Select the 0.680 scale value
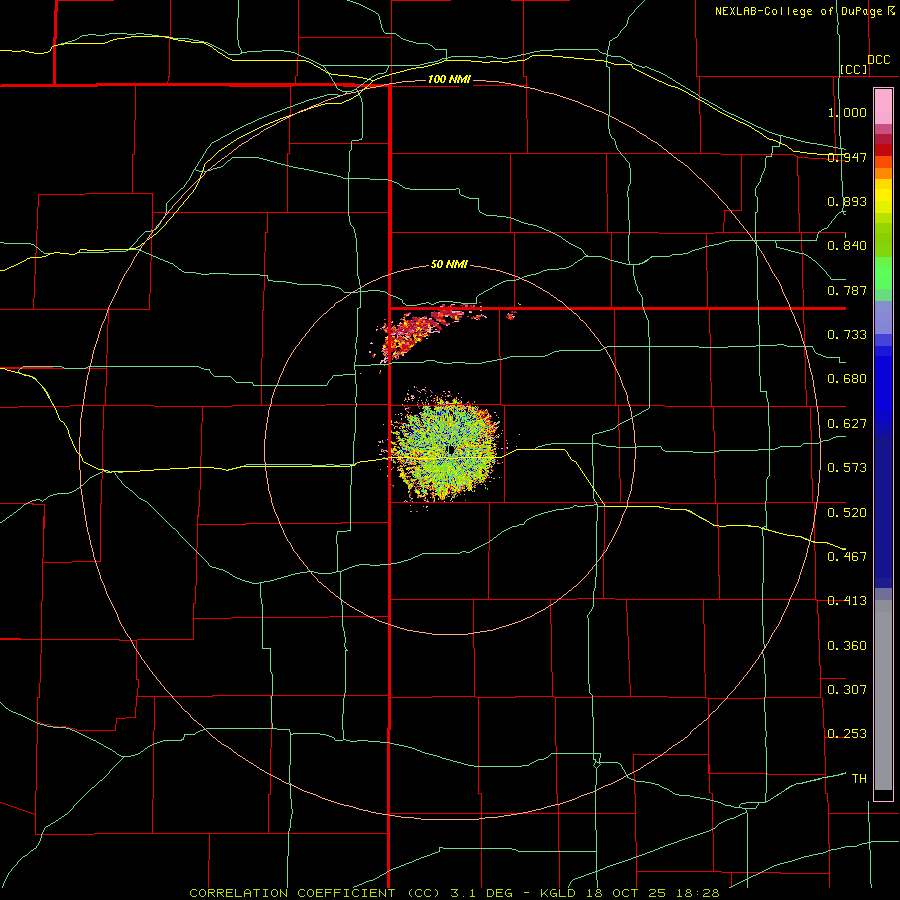The width and height of the screenshot is (900, 900). pos(847,379)
